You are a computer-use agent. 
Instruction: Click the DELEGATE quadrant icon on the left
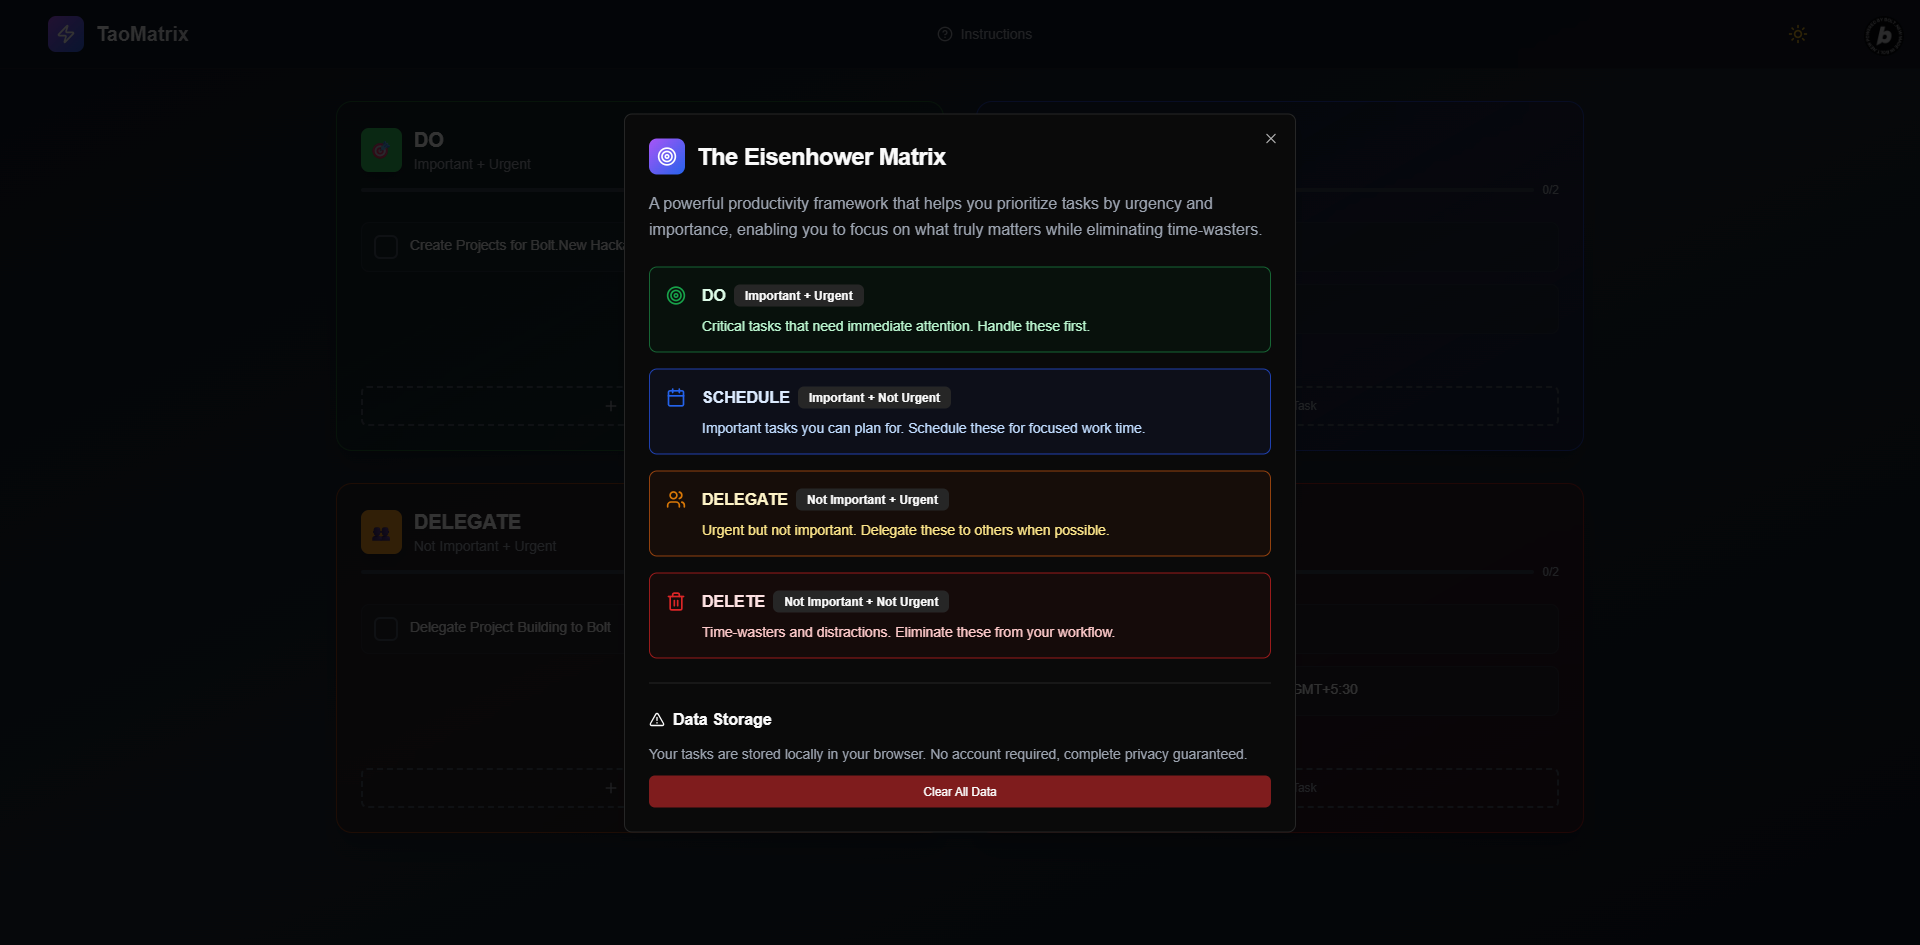[380, 532]
